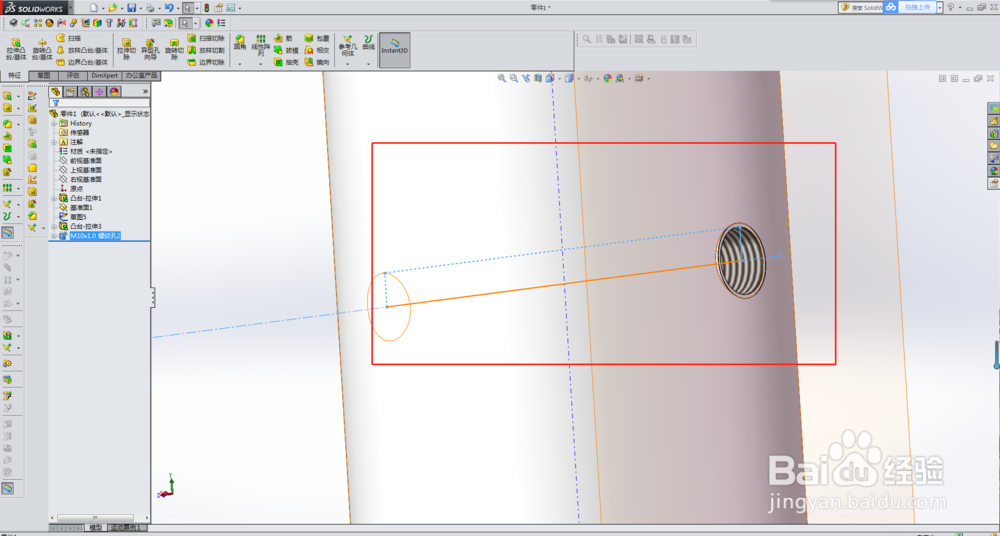Click the 放样凸台/基体 loft boss tool
This screenshot has width=1000, height=536.
(x=82, y=50)
